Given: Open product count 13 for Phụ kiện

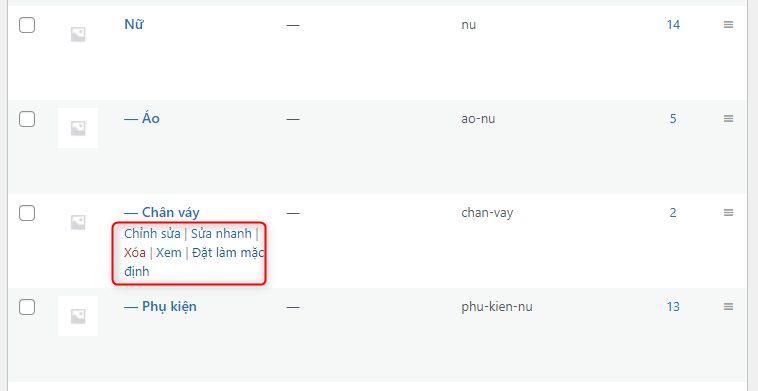Looking at the screenshot, I should 673,307.
